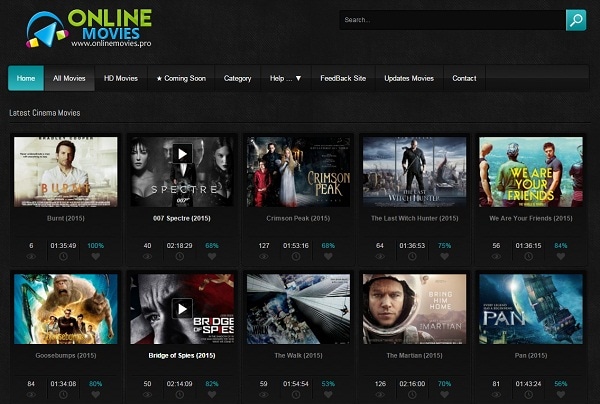Click the eye views icon under Crimson Peak

tap(264, 257)
